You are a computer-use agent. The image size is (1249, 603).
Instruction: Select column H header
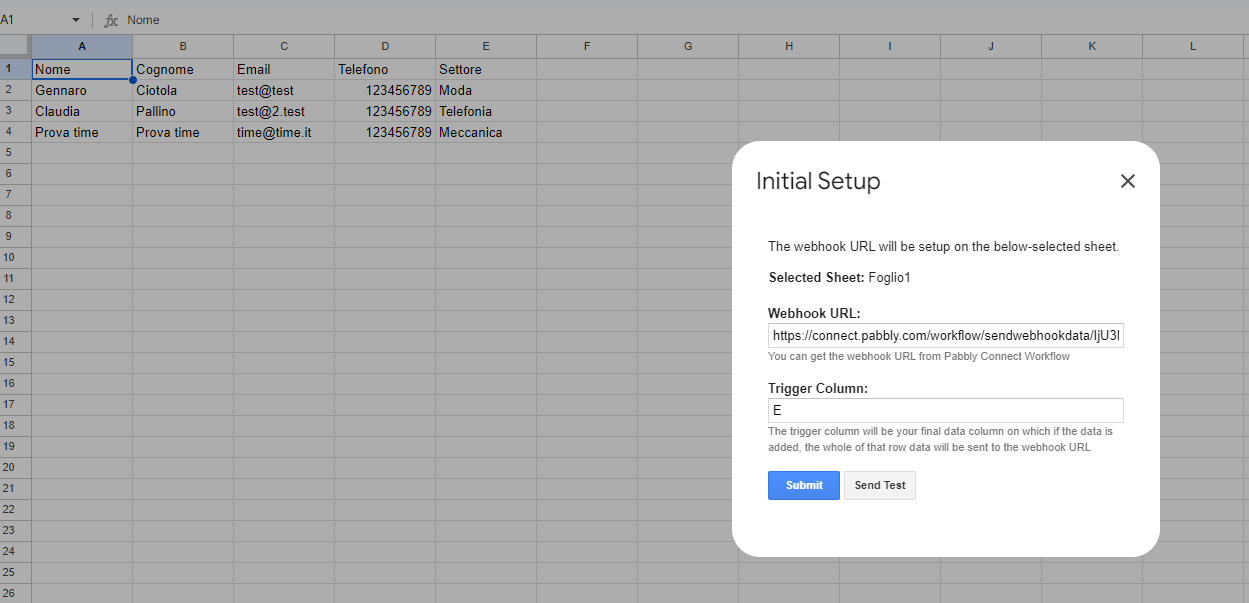click(x=789, y=47)
